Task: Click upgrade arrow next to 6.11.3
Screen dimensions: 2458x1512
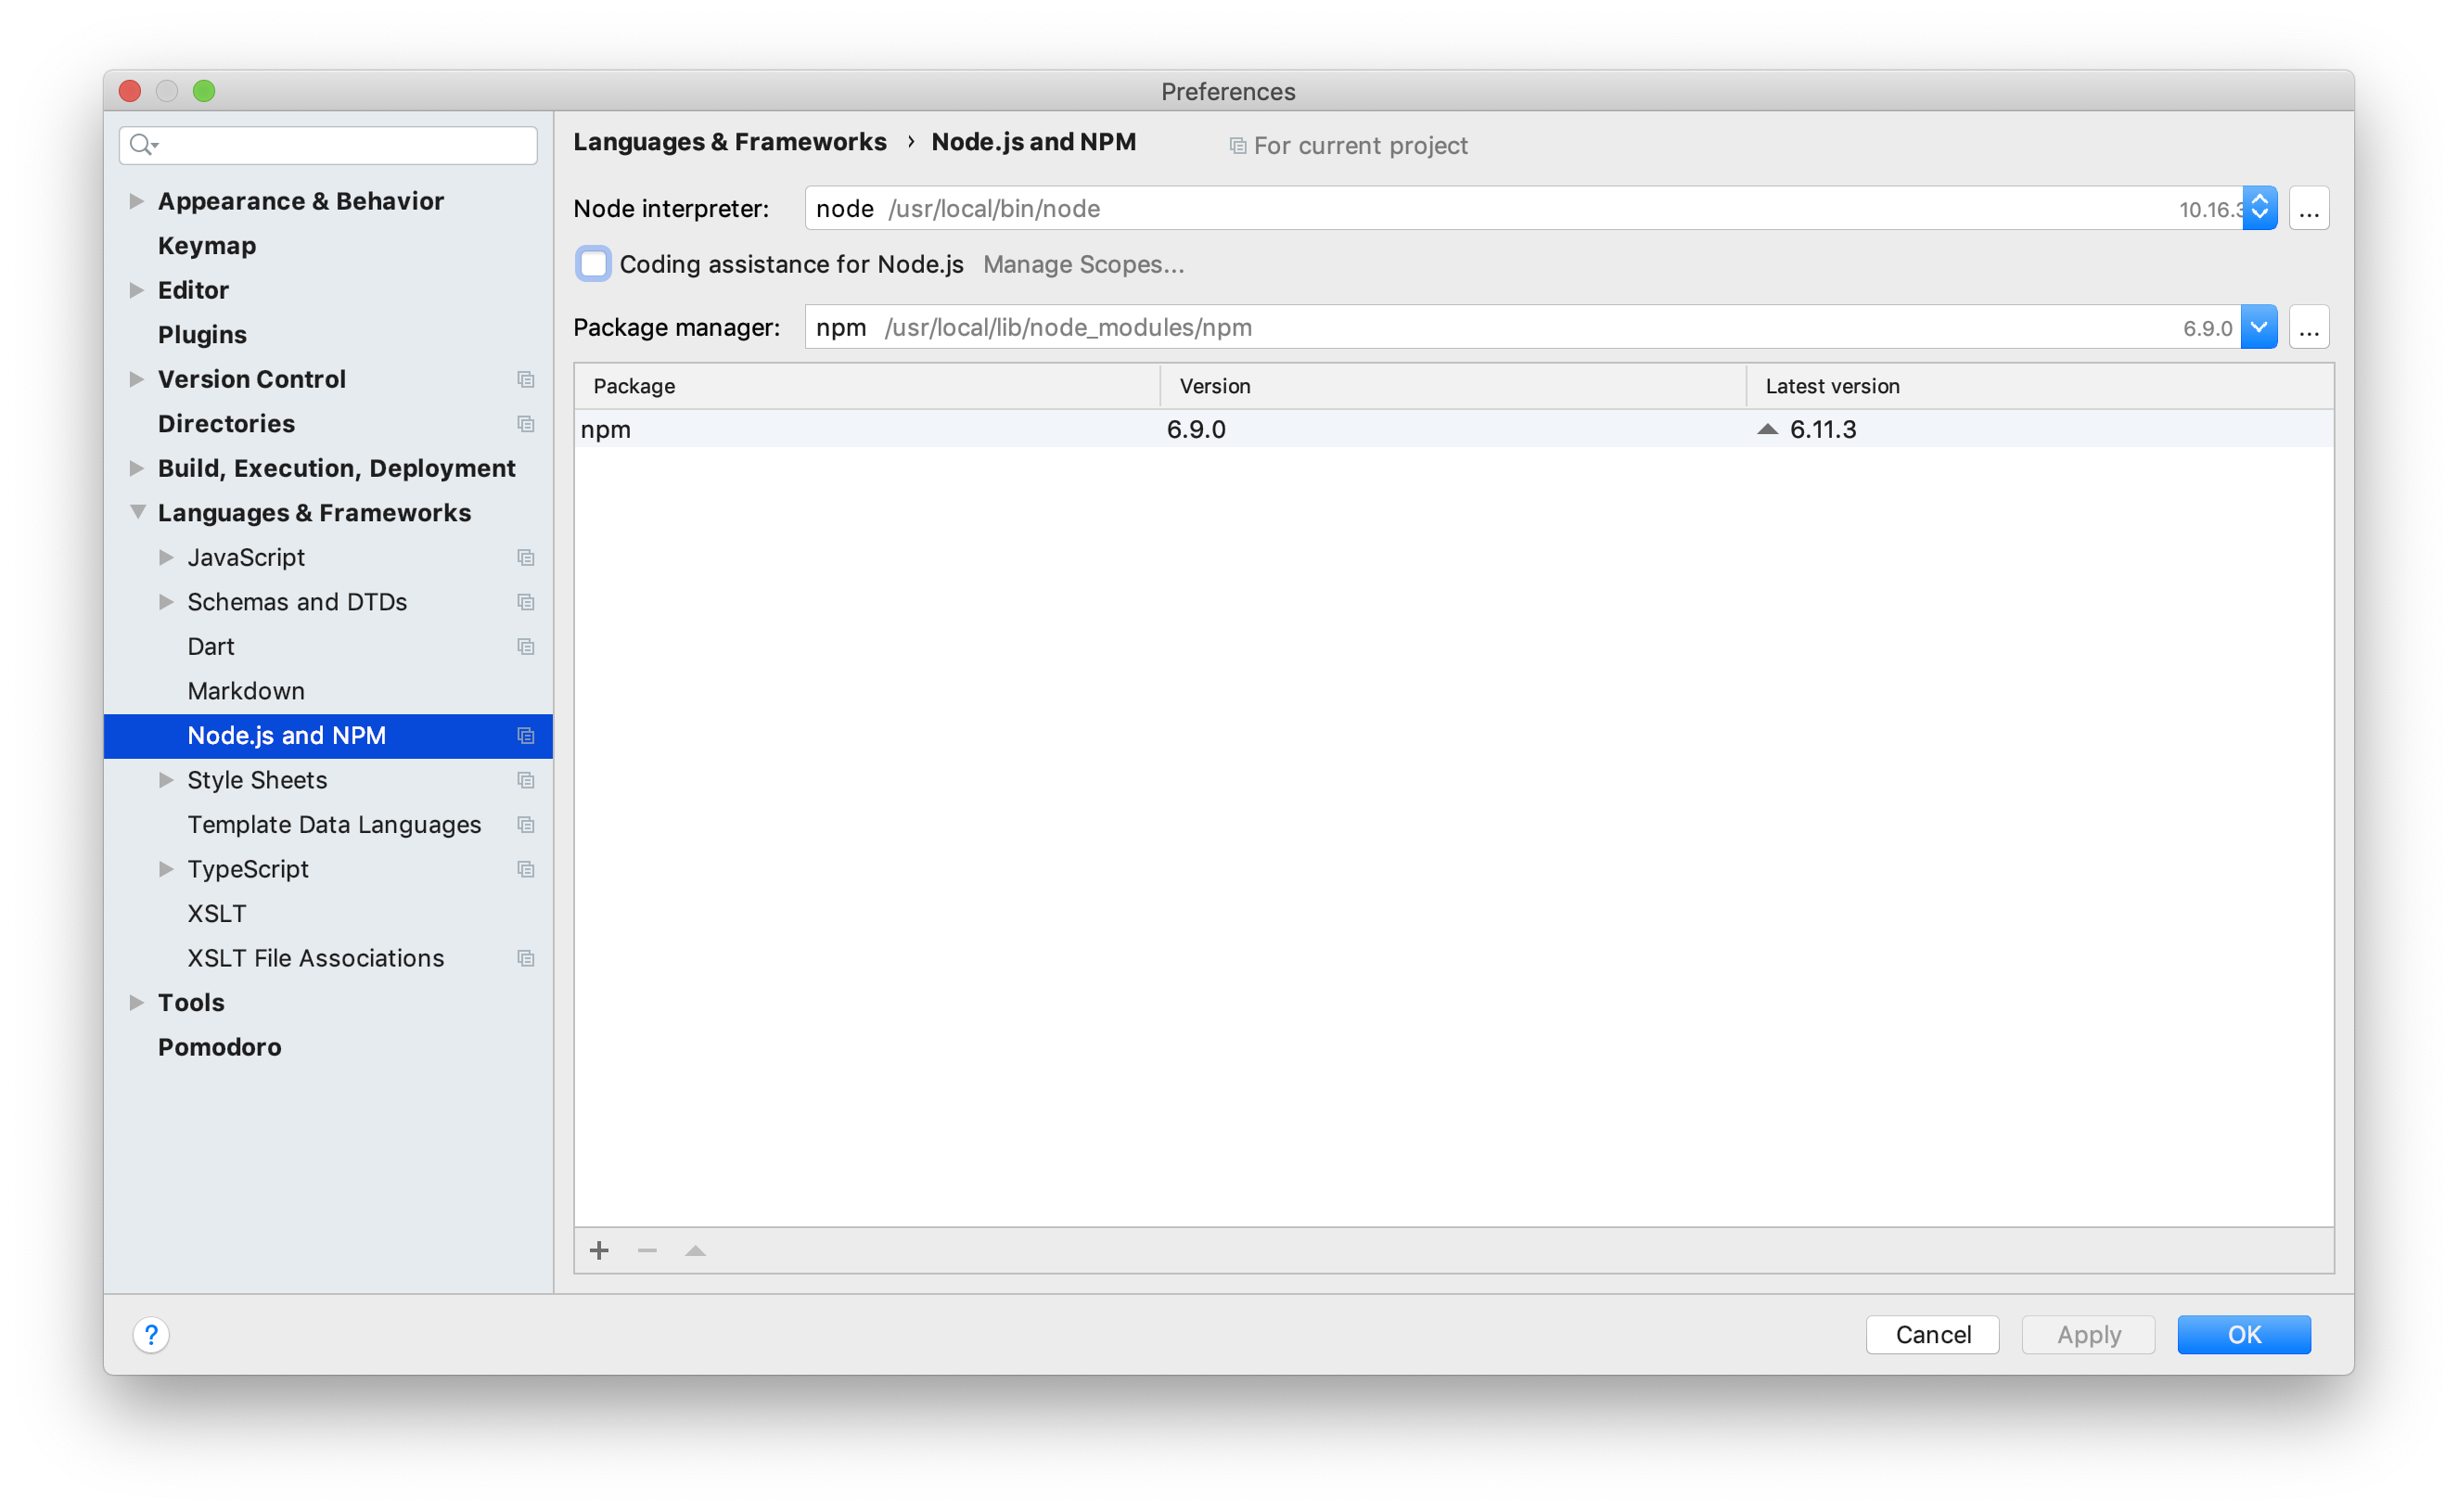Action: 1767,429
